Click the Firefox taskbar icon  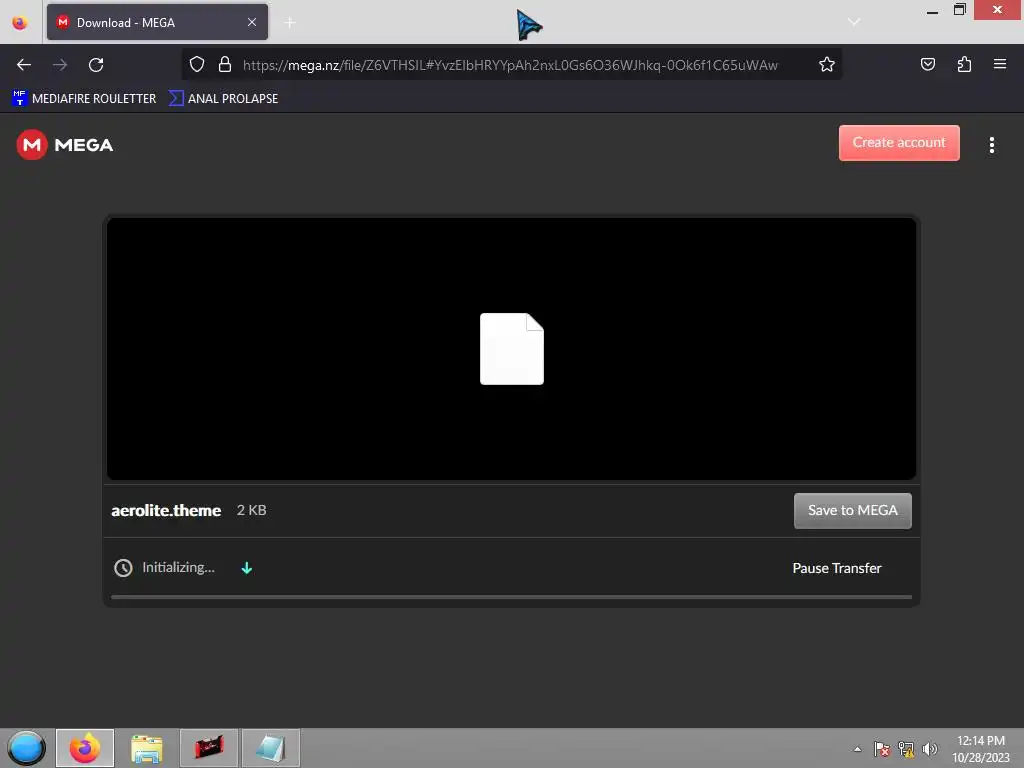pos(85,748)
